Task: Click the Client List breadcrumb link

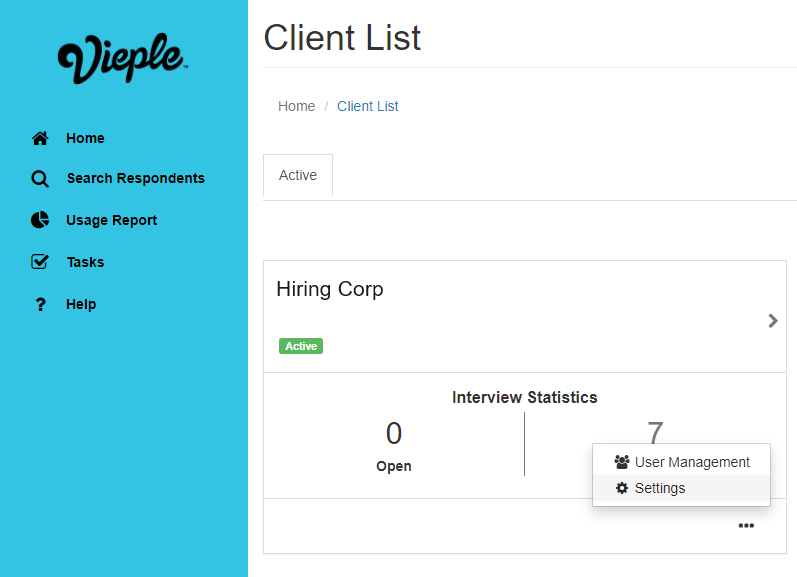Action: [368, 106]
